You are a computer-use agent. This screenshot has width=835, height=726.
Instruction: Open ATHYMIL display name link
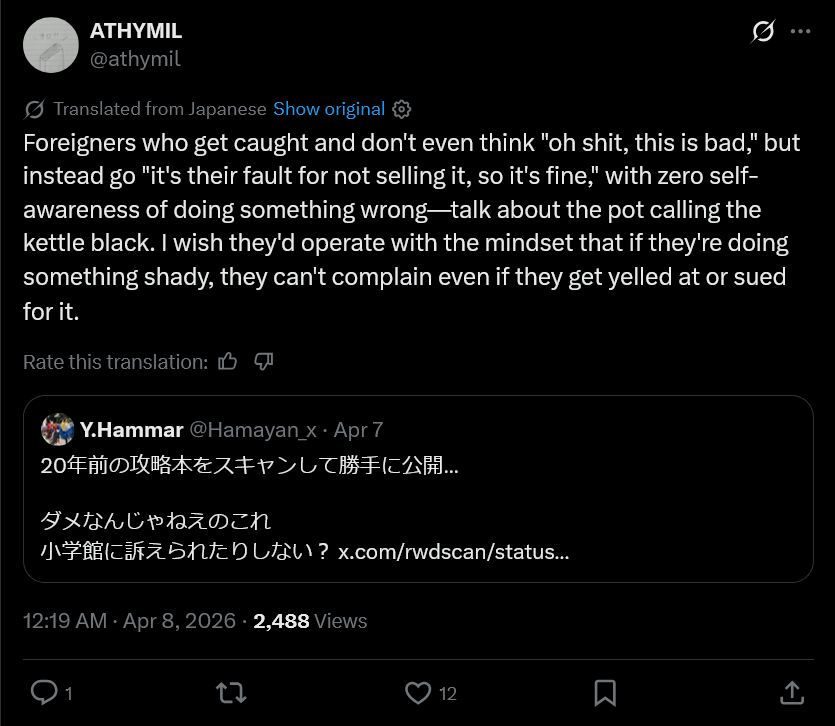tap(136, 31)
